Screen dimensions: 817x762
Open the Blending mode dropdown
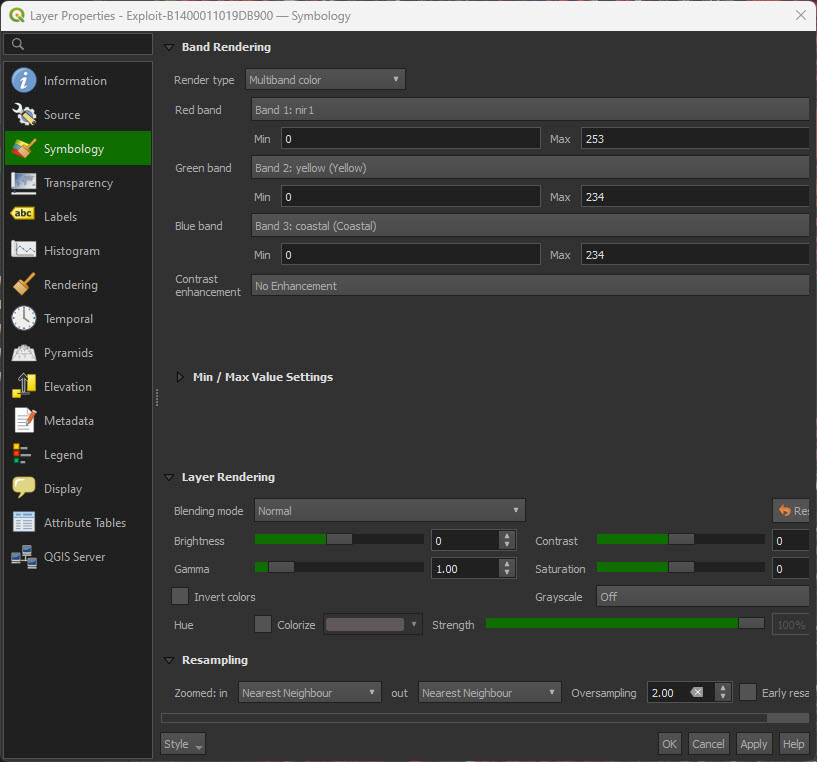389,511
